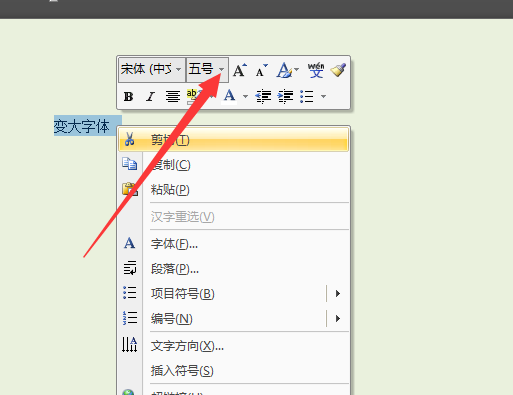
Task: Expand the 编号(N) submenu arrow
Action: 338,319
